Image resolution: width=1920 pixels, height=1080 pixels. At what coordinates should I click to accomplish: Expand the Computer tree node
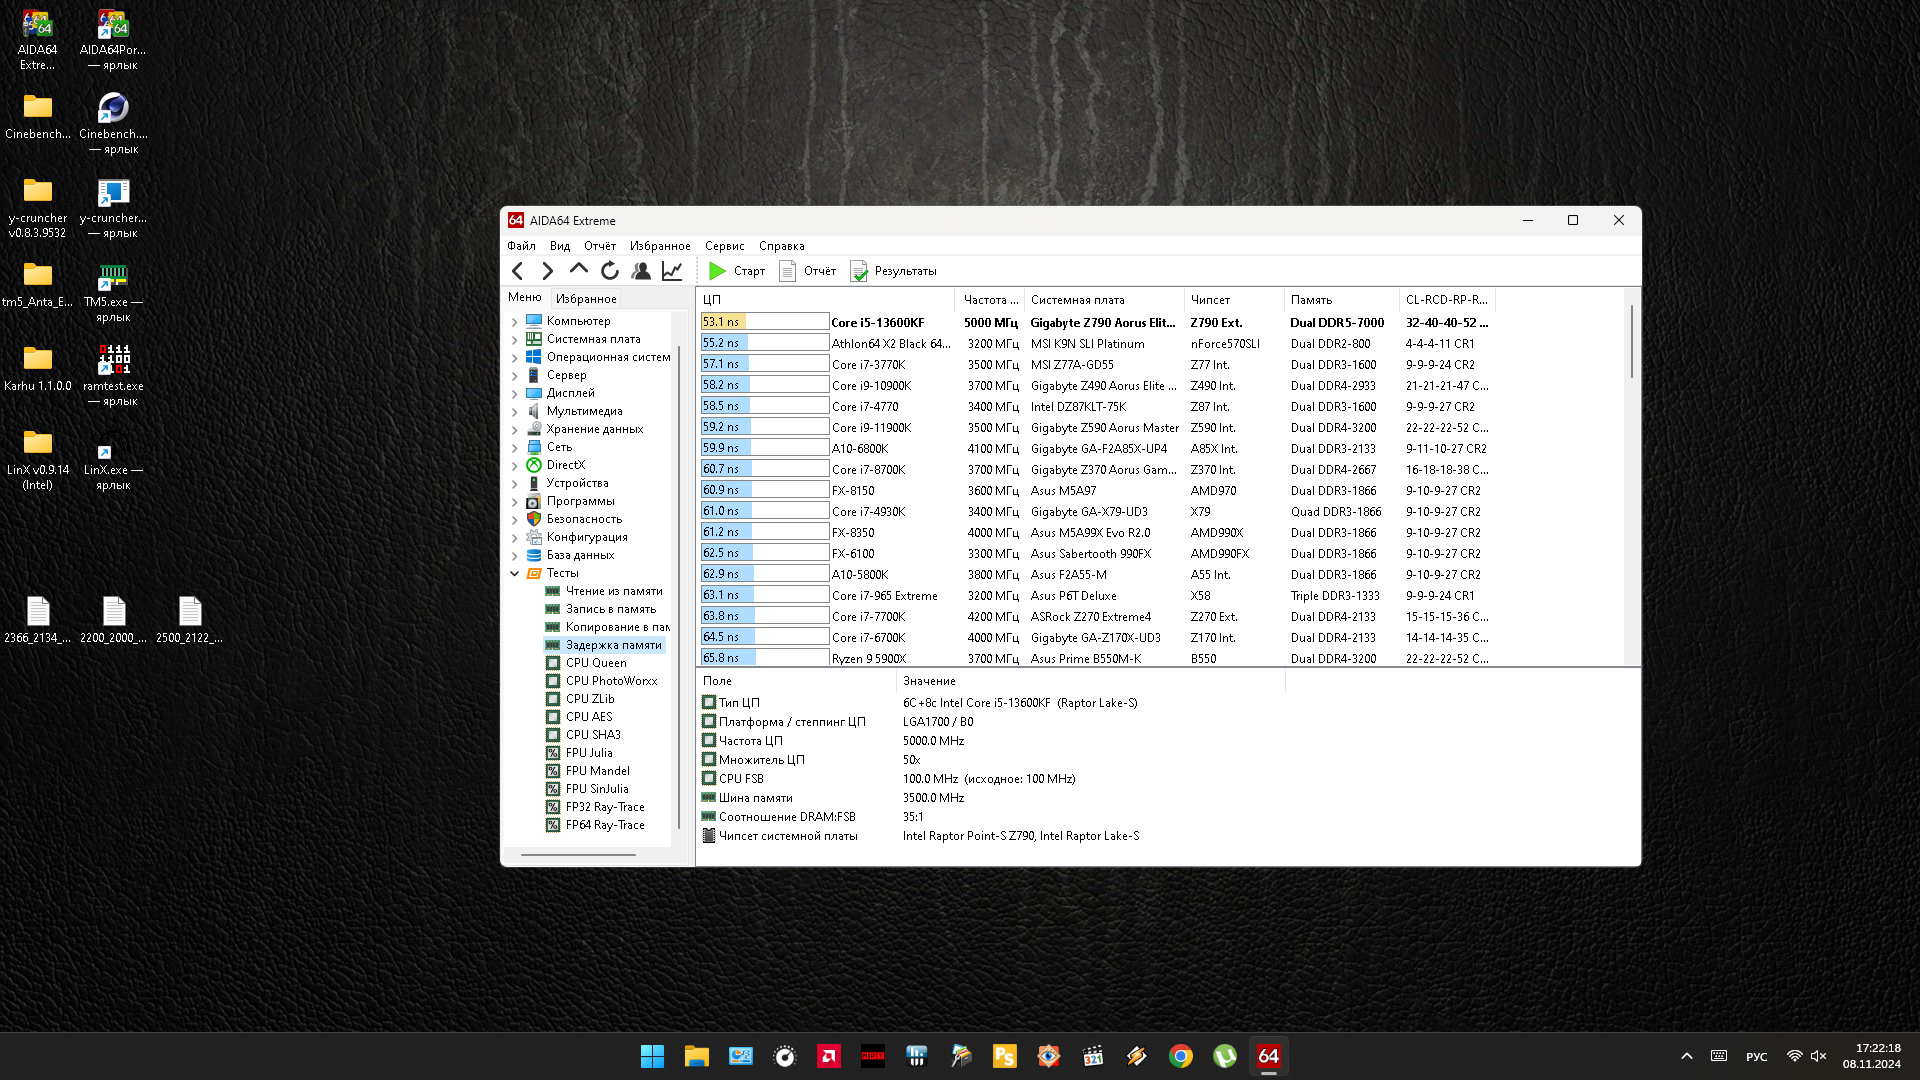(515, 322)
